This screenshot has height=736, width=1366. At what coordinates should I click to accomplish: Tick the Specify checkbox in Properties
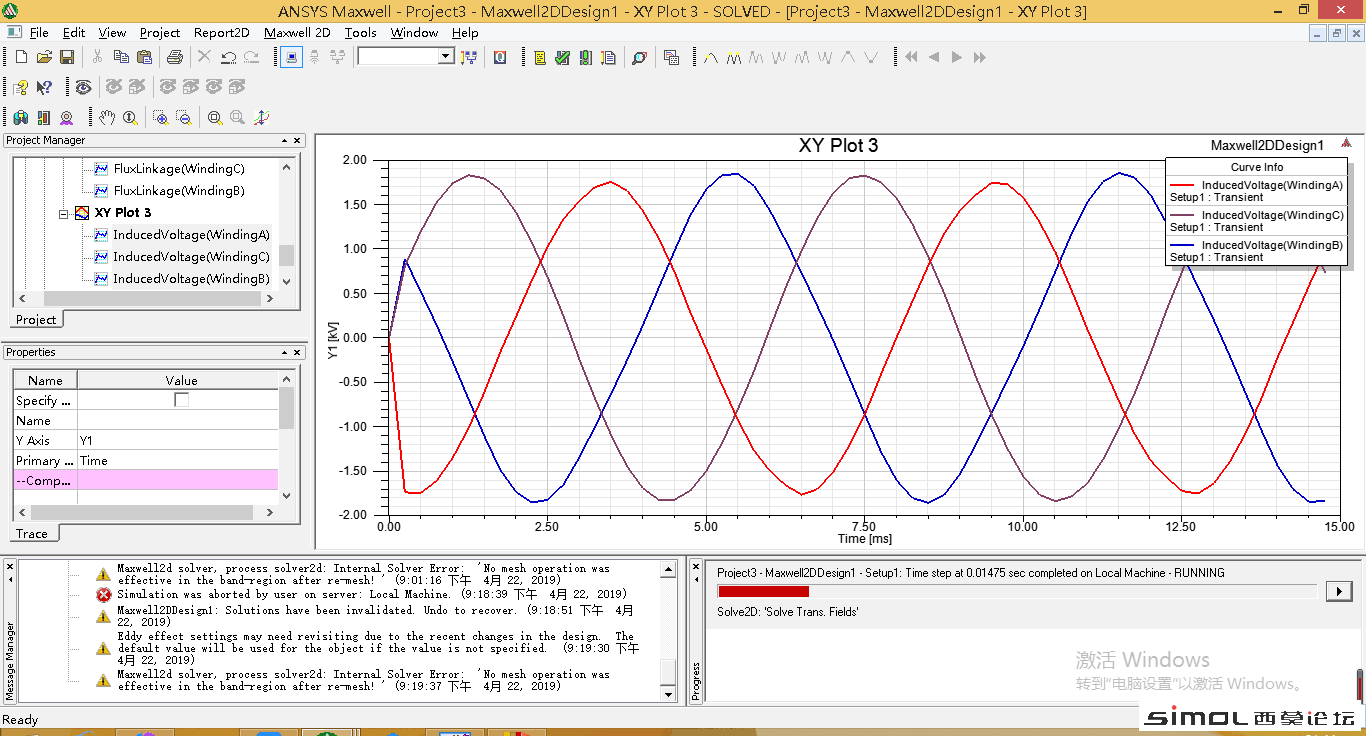pos(181,400)
